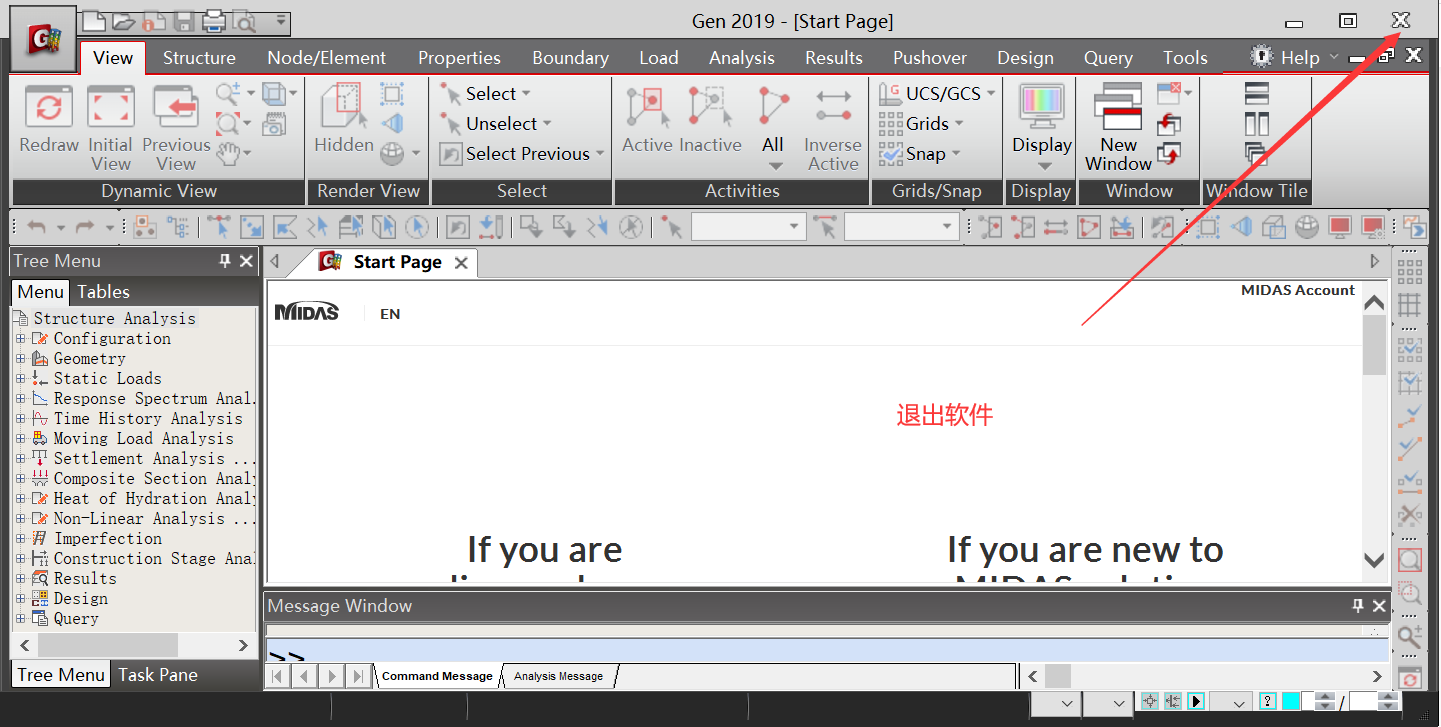Image resolution: width=1441 pixels, height=727 pixels.
Task: Open the Properties ribbon tab
Action: pos(459,58)
